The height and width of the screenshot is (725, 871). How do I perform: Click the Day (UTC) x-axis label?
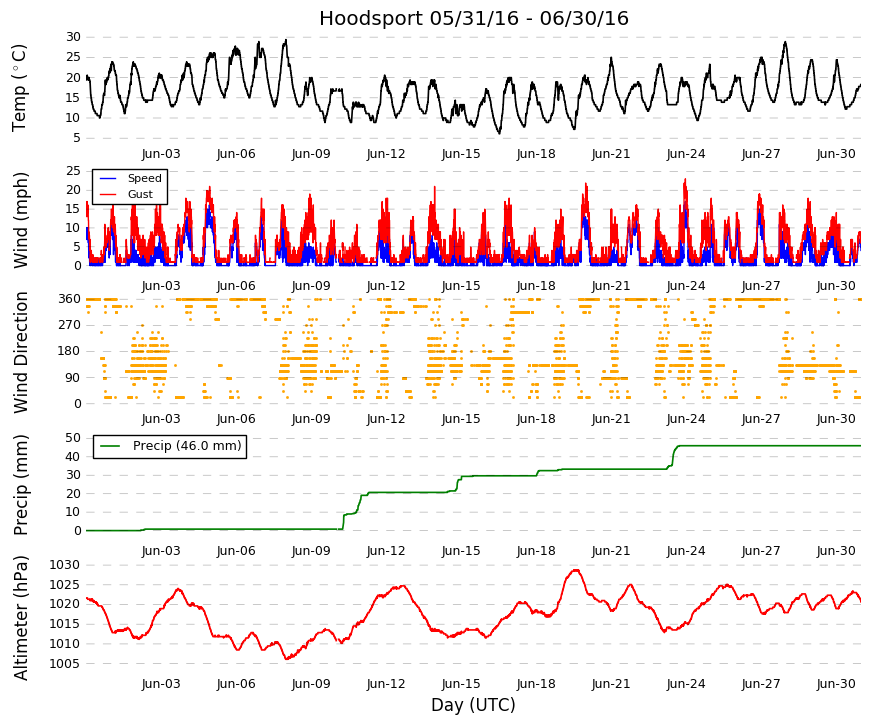coord(473,705)
